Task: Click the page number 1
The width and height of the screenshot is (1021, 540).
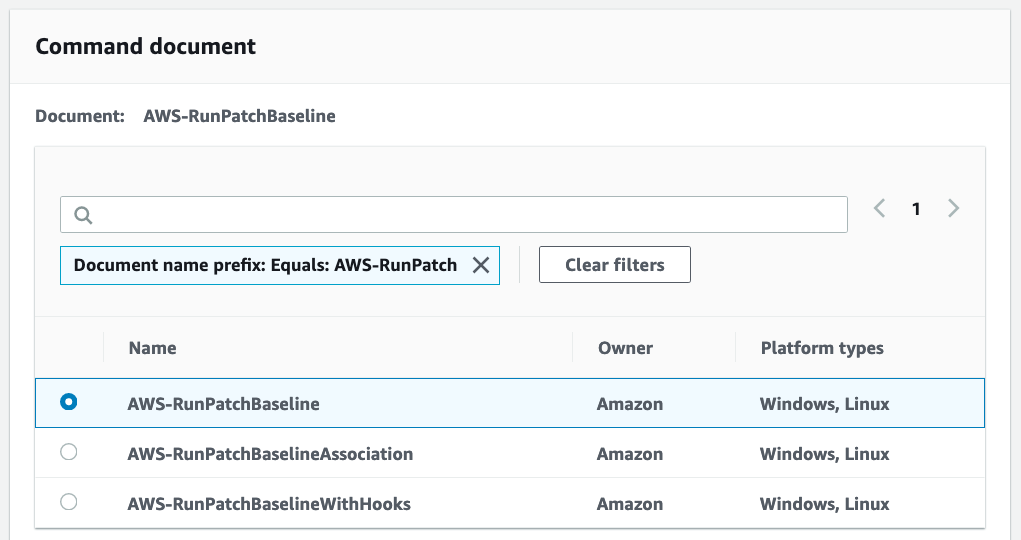Action: click(916, 209)
